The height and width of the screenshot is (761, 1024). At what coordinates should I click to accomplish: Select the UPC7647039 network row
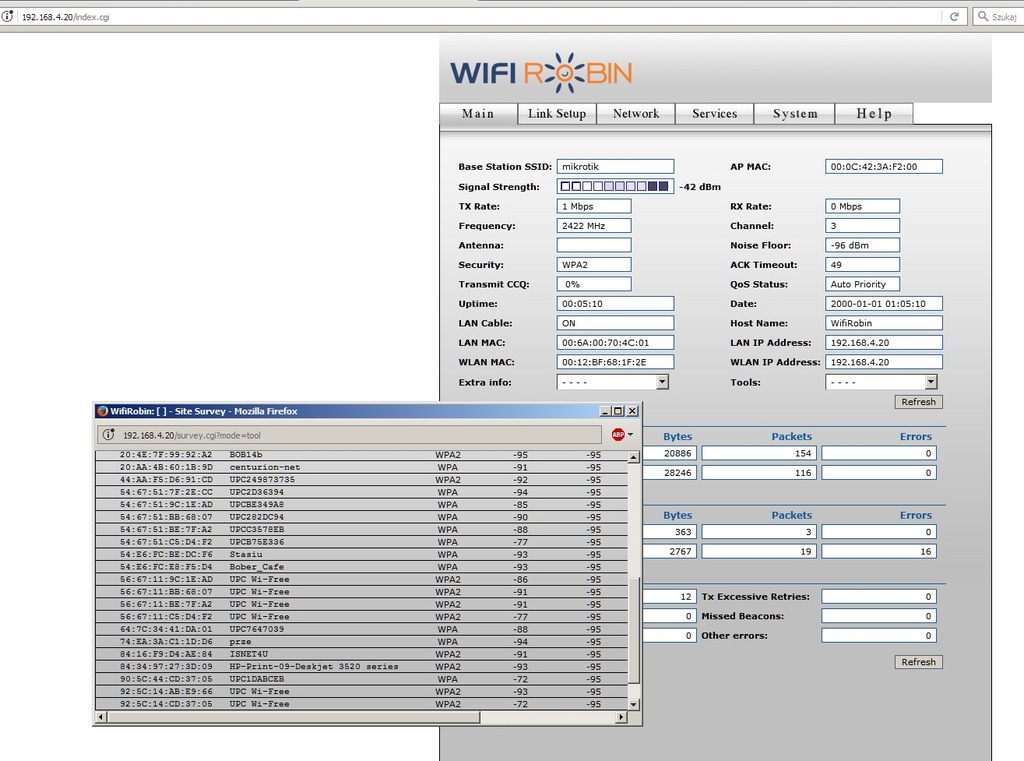point(362,629)
